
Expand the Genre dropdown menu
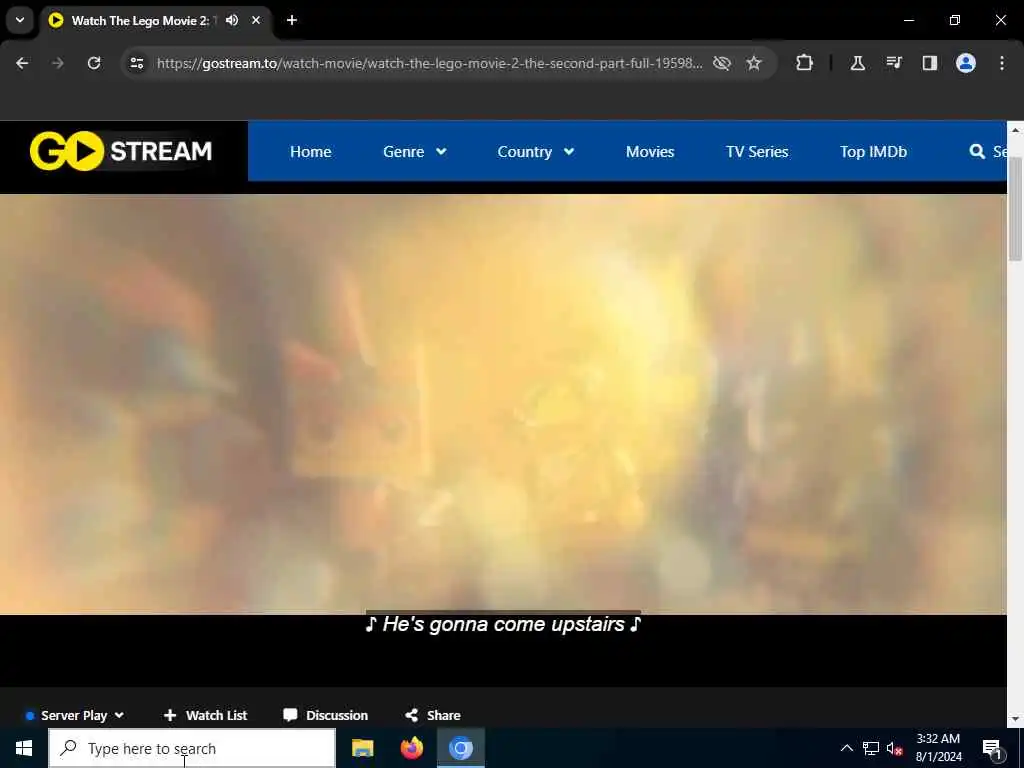415,152
